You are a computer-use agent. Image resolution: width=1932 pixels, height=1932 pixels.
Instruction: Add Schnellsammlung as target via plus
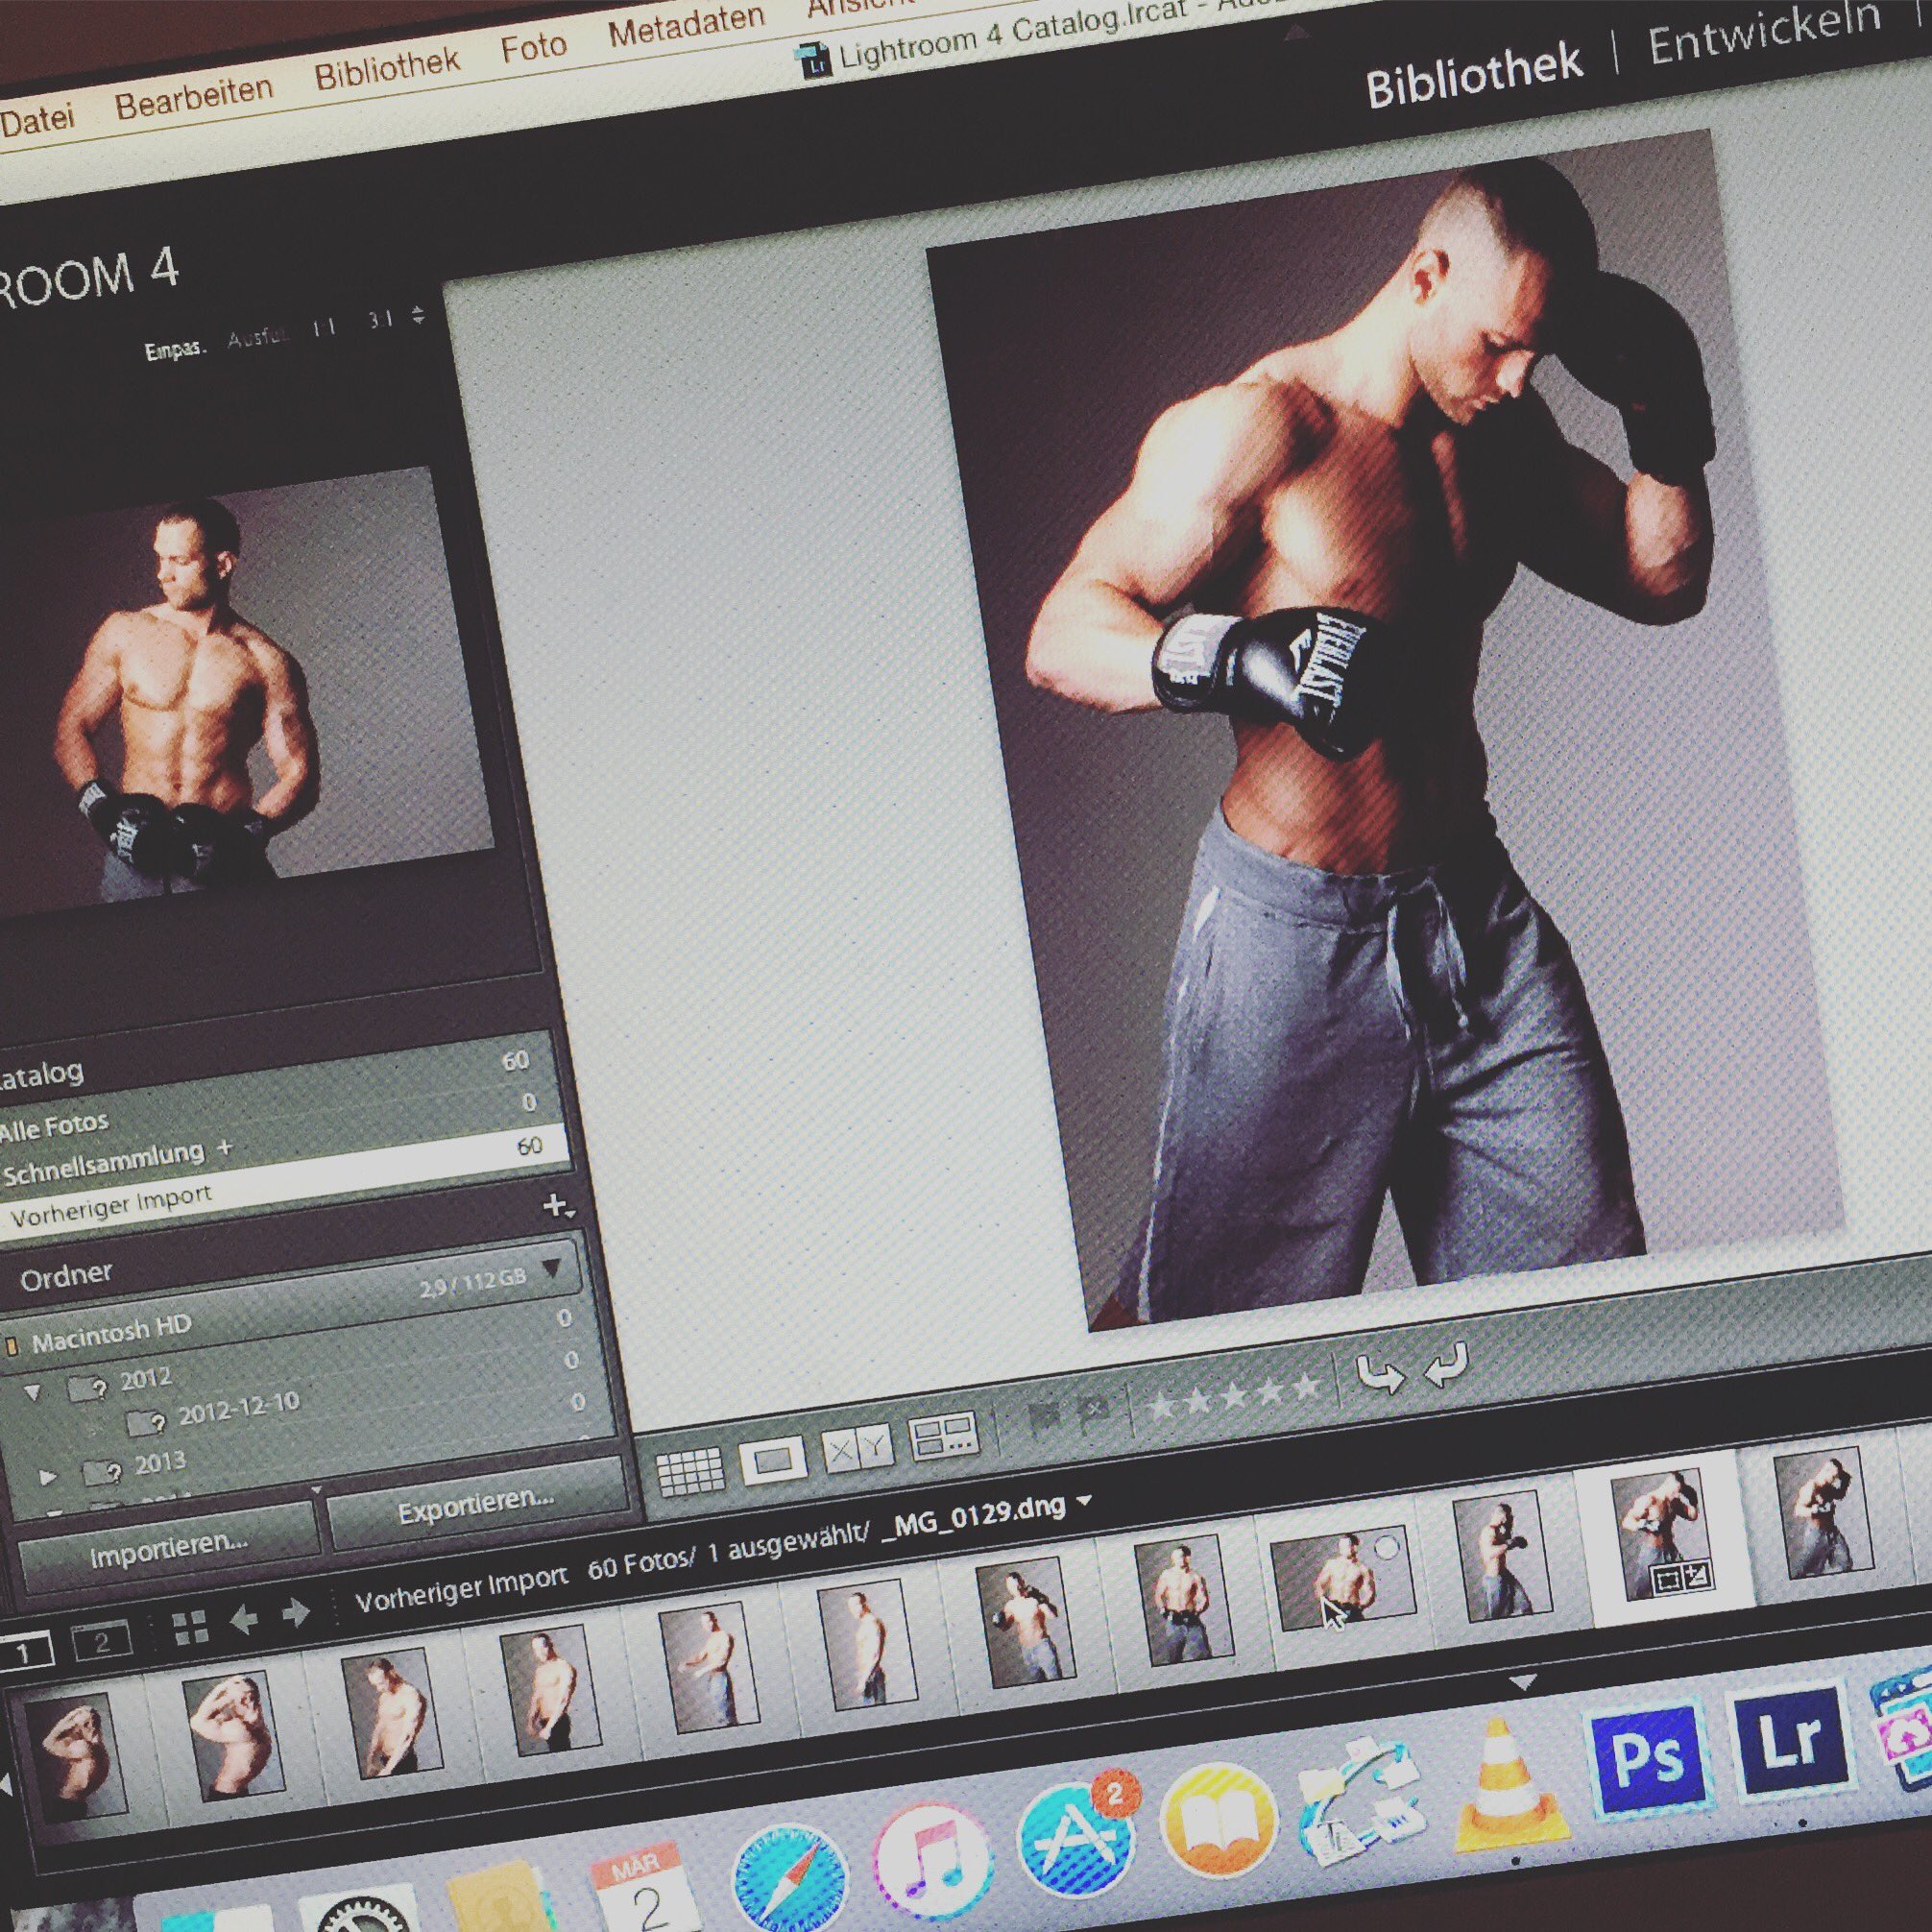pyautogui.click(x=224, y=1148)
